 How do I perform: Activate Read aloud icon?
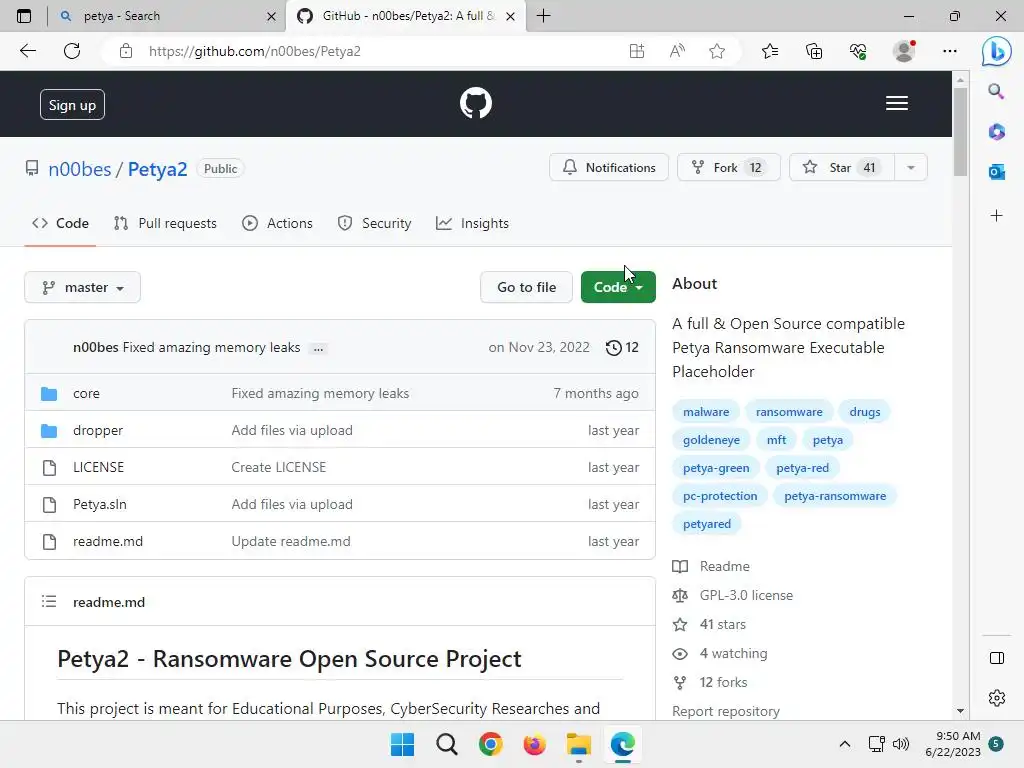[677, 51]
